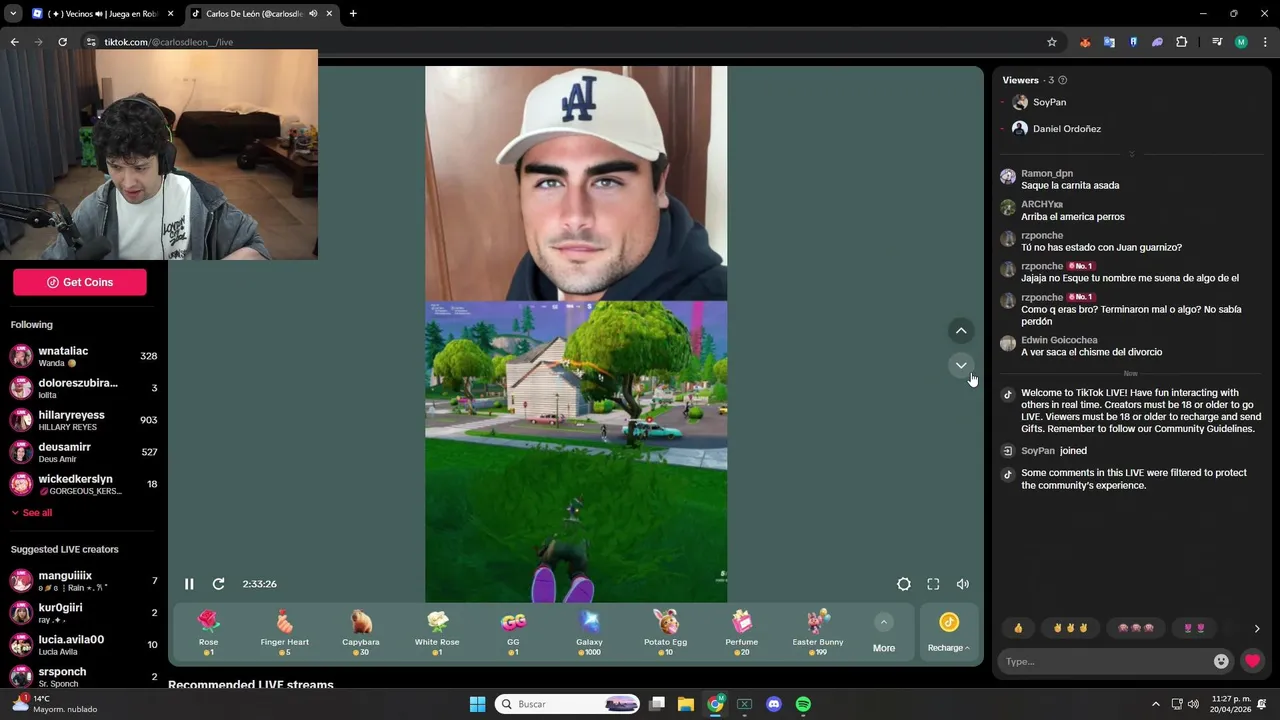Viewport: 1280px width, 720px height.
Task: Open the weather widget on taskbar
Action: click(55, 704)
